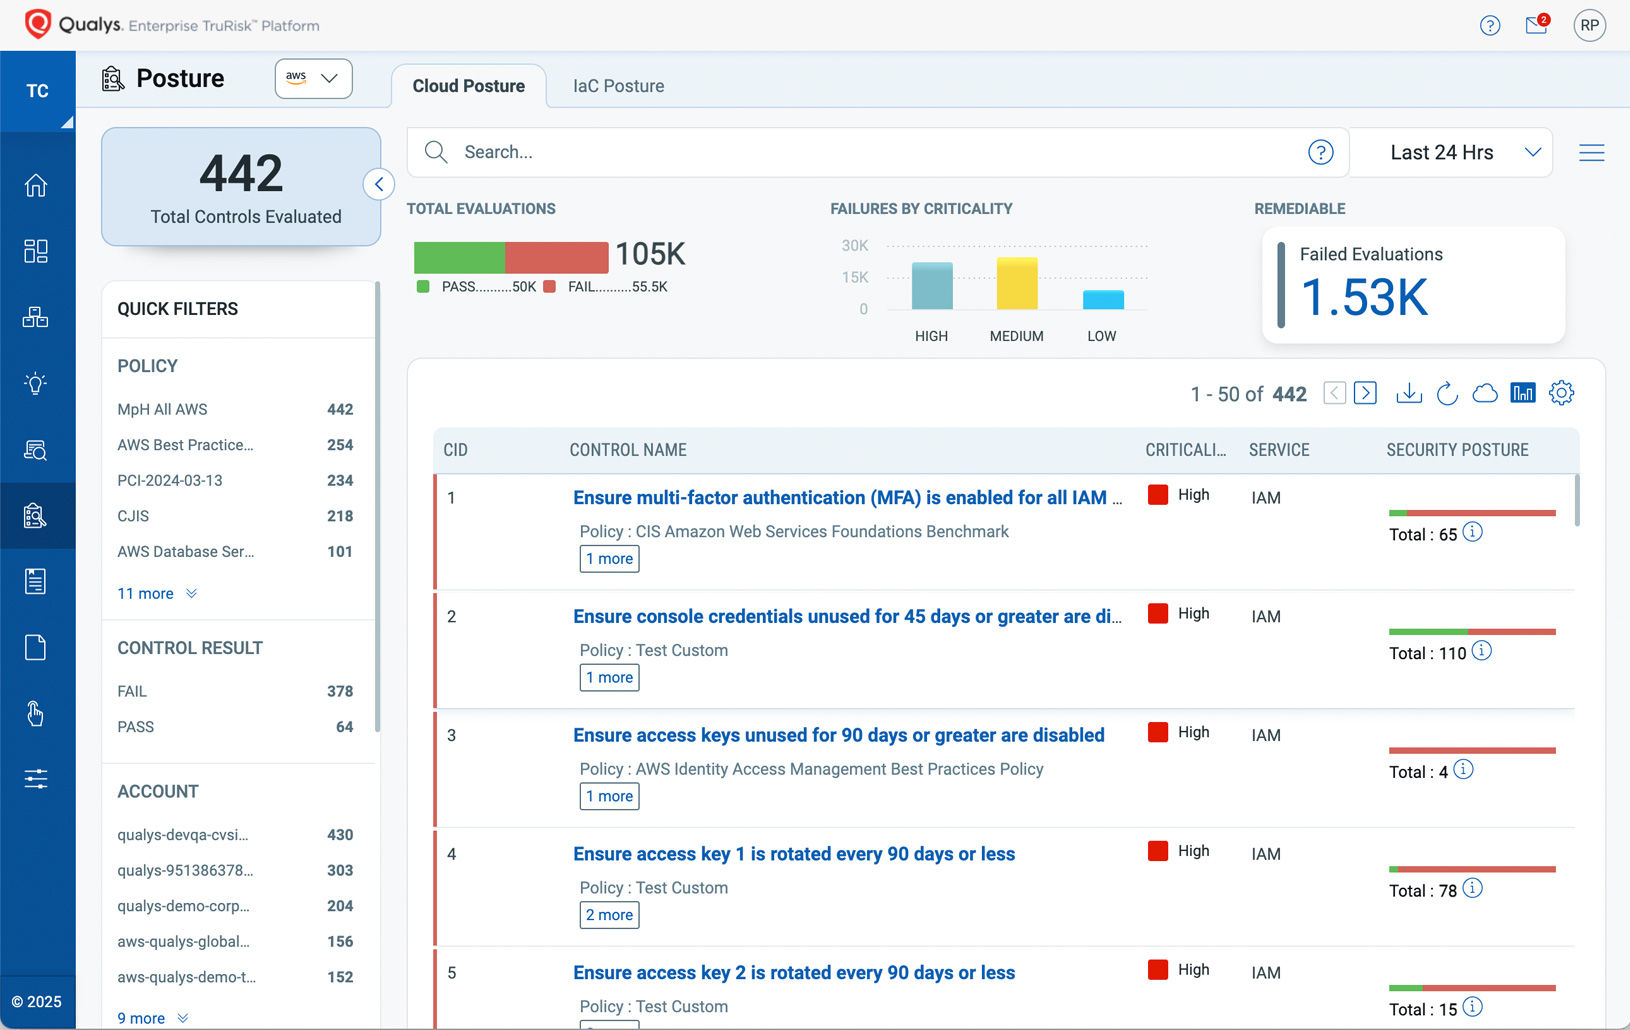
Task: Toggle the chart view icon
Action: [x=1523, y=393]
